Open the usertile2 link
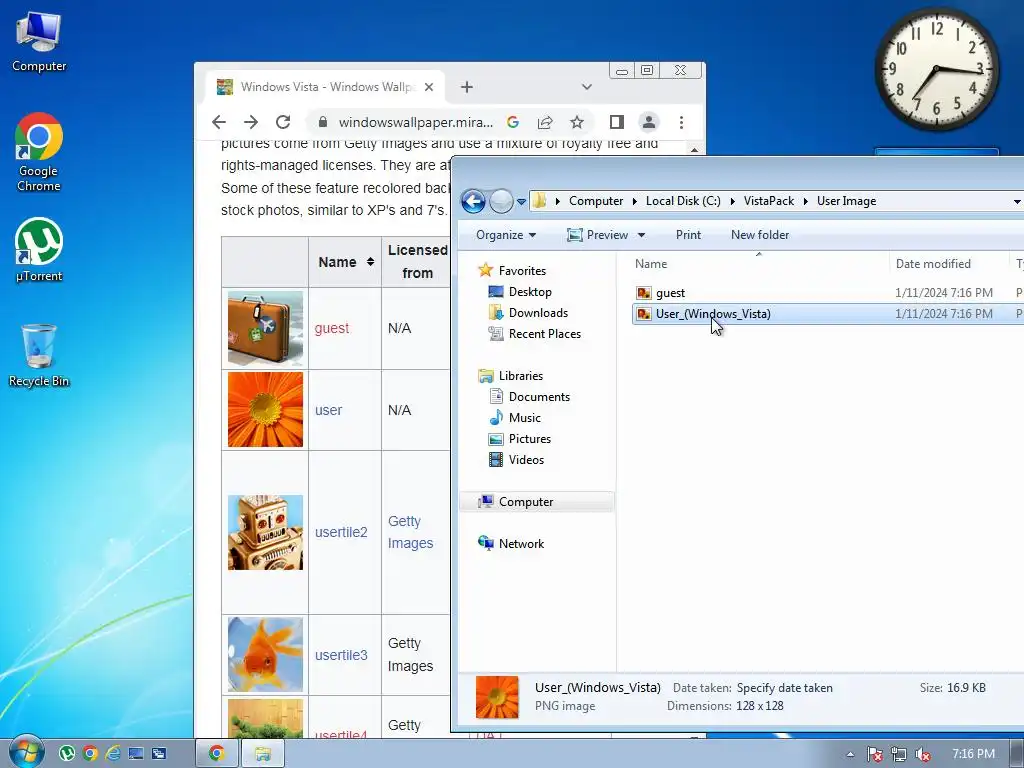Image resolution: width=1024 pixels, height=768 pixels. pyautogui.click(x=341, y=532)
